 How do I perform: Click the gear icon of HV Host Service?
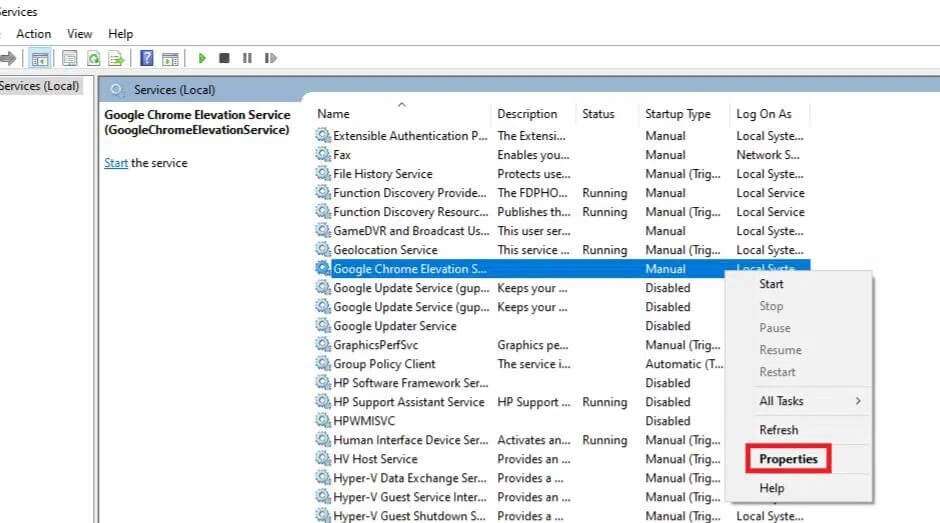click(323, 459)
